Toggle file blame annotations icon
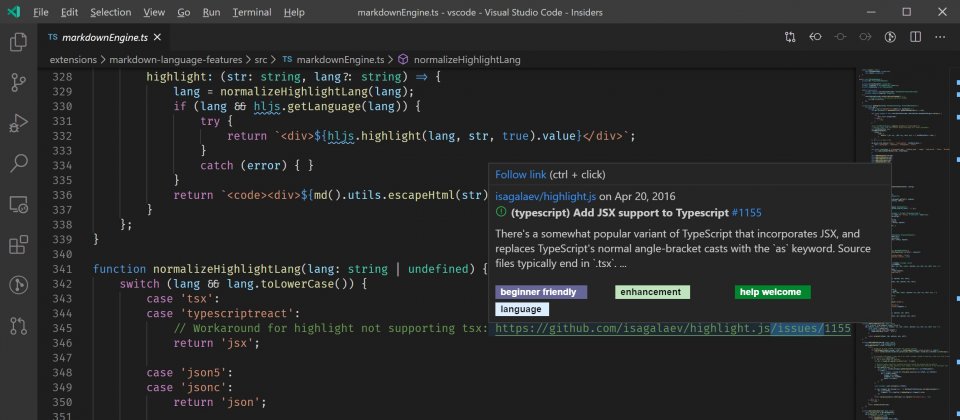 point(890,37)
